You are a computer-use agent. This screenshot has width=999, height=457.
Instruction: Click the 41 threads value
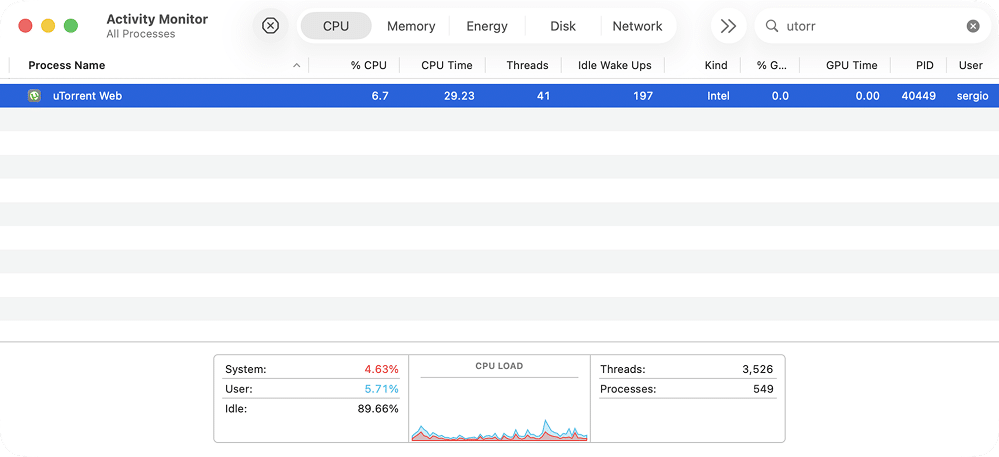click(x=543, y=96)
